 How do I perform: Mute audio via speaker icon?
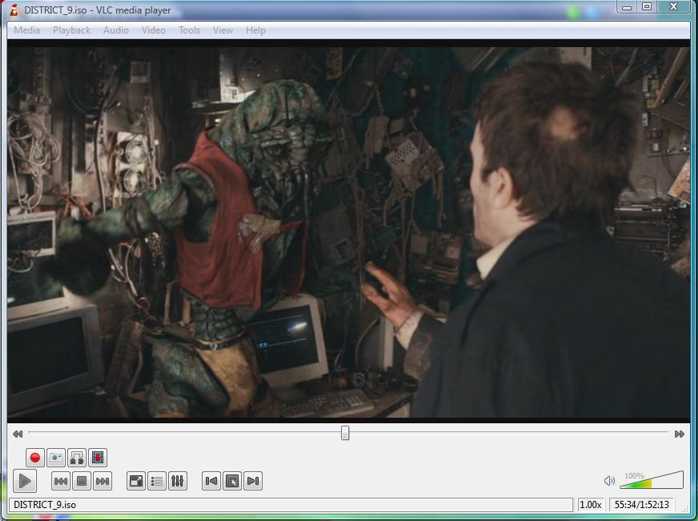coord(609,481)
